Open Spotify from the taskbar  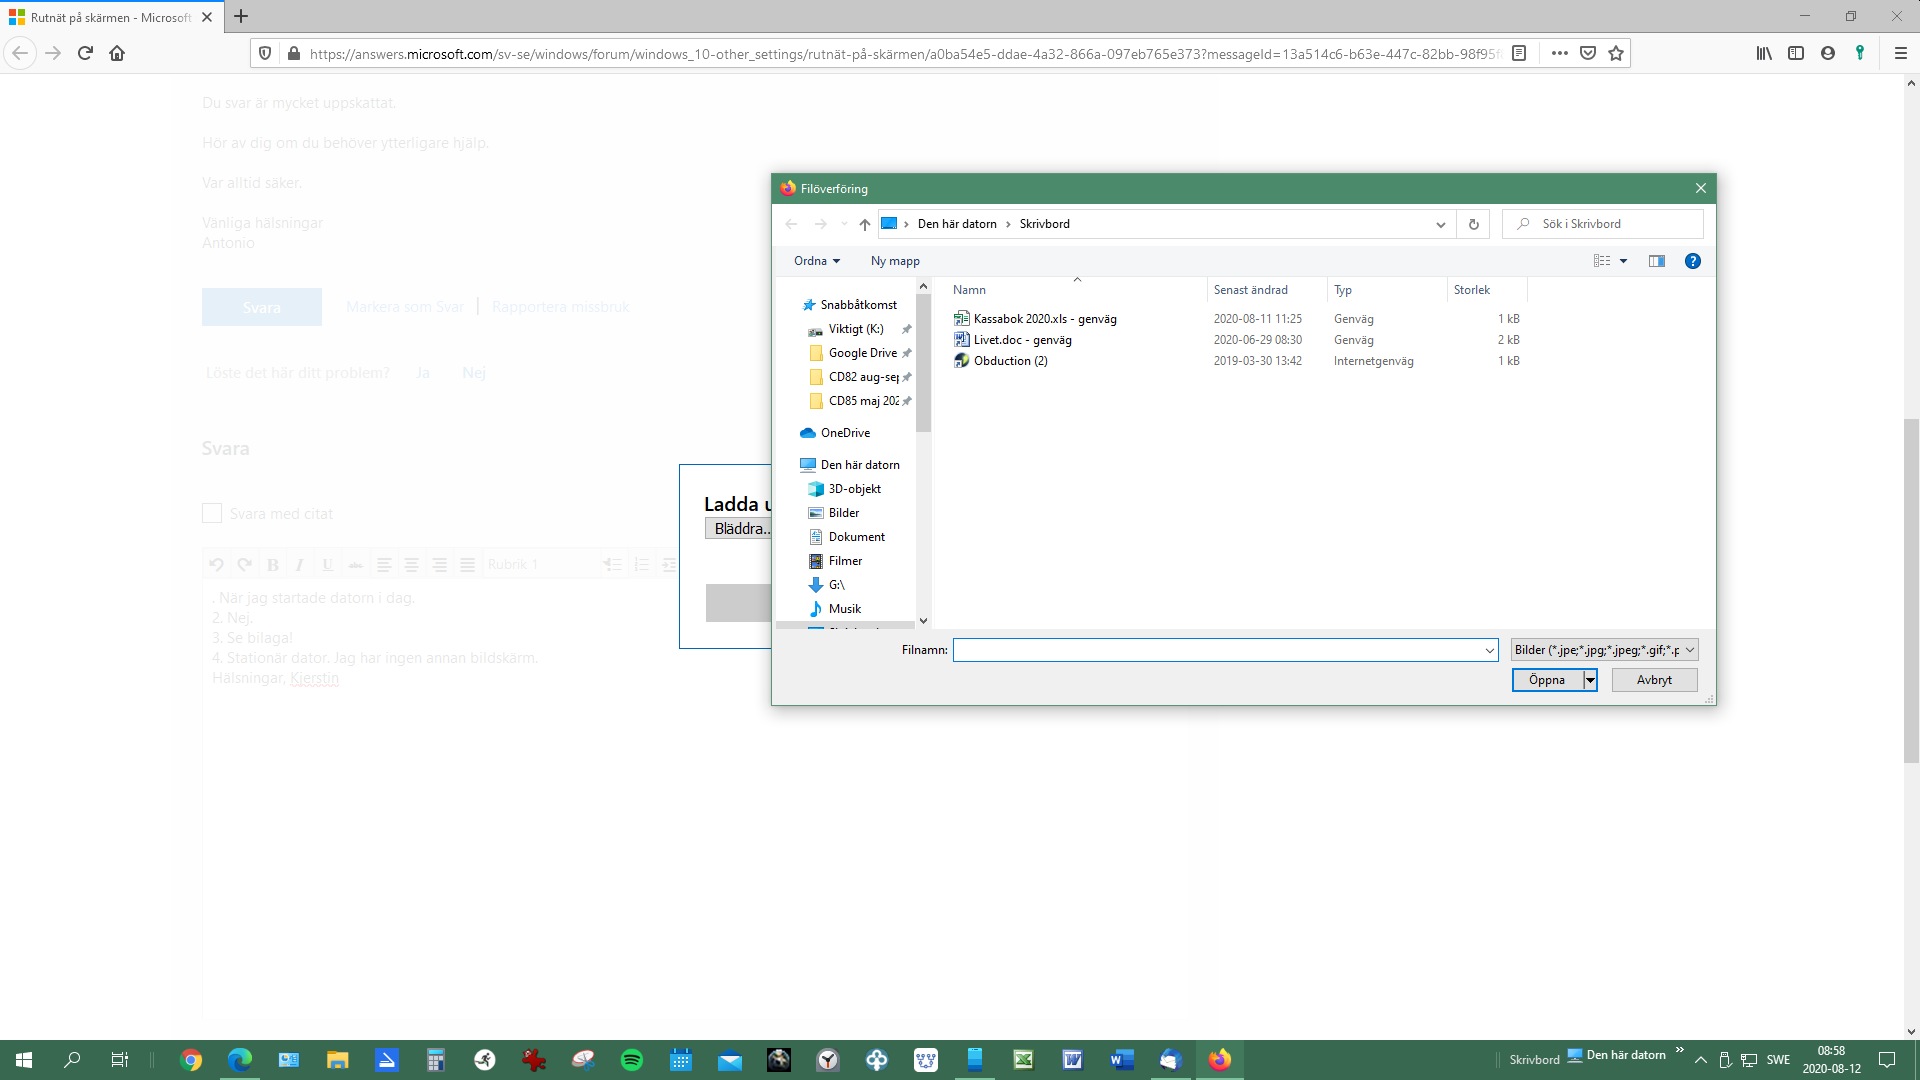click(632, 1060)
